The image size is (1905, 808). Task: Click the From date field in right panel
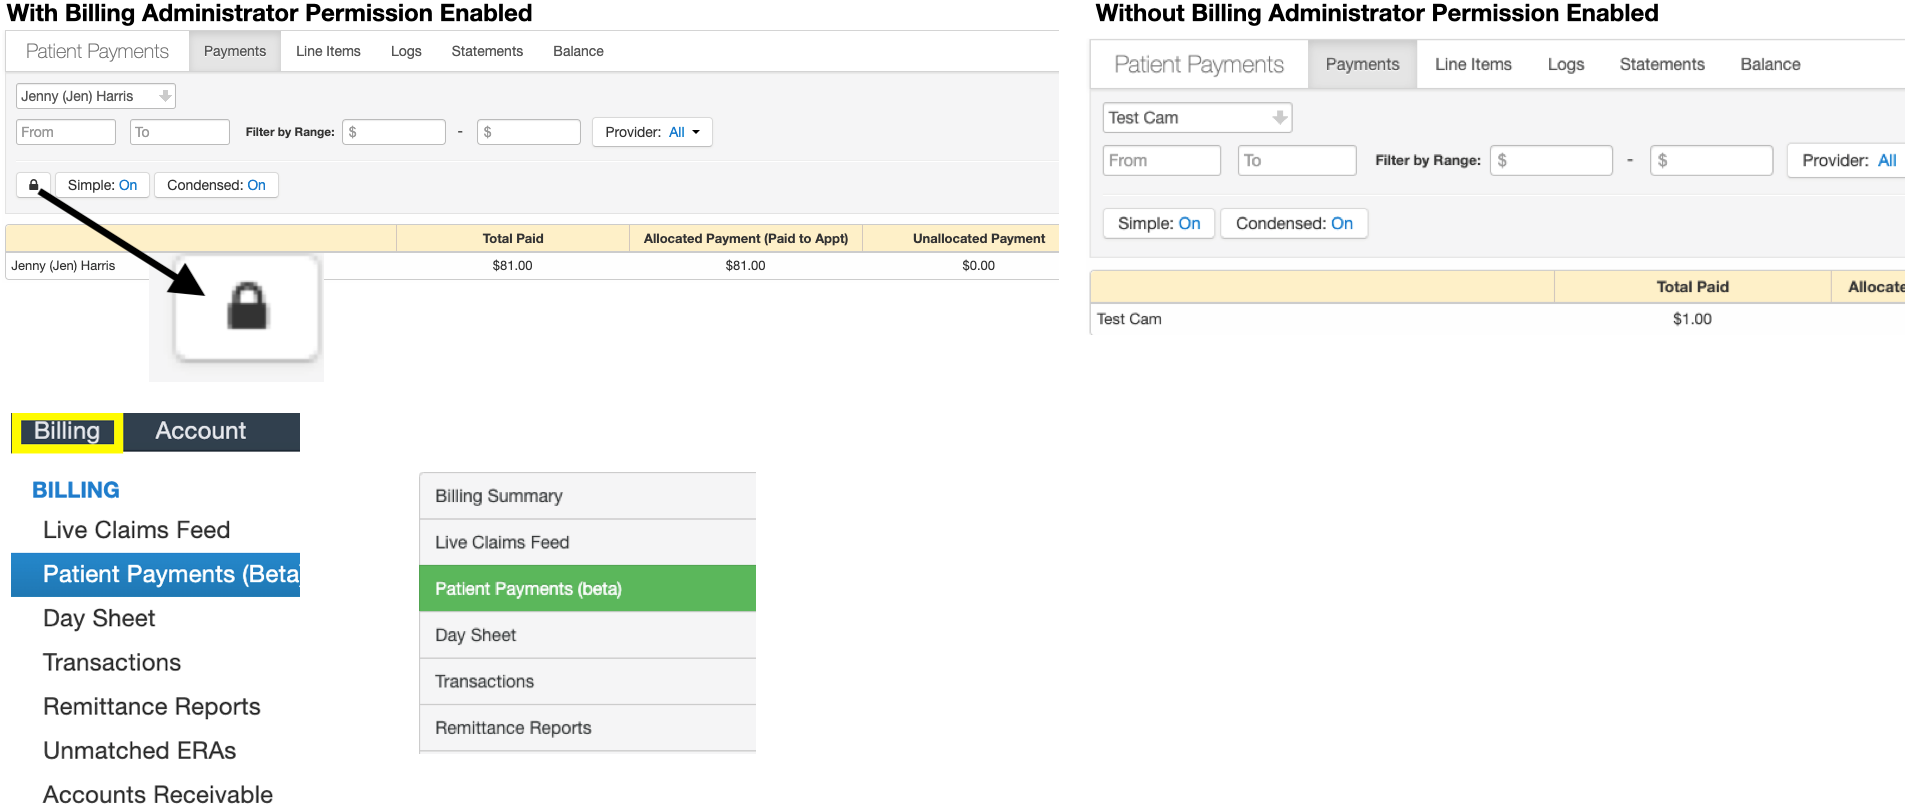(x=1162, y=160)
